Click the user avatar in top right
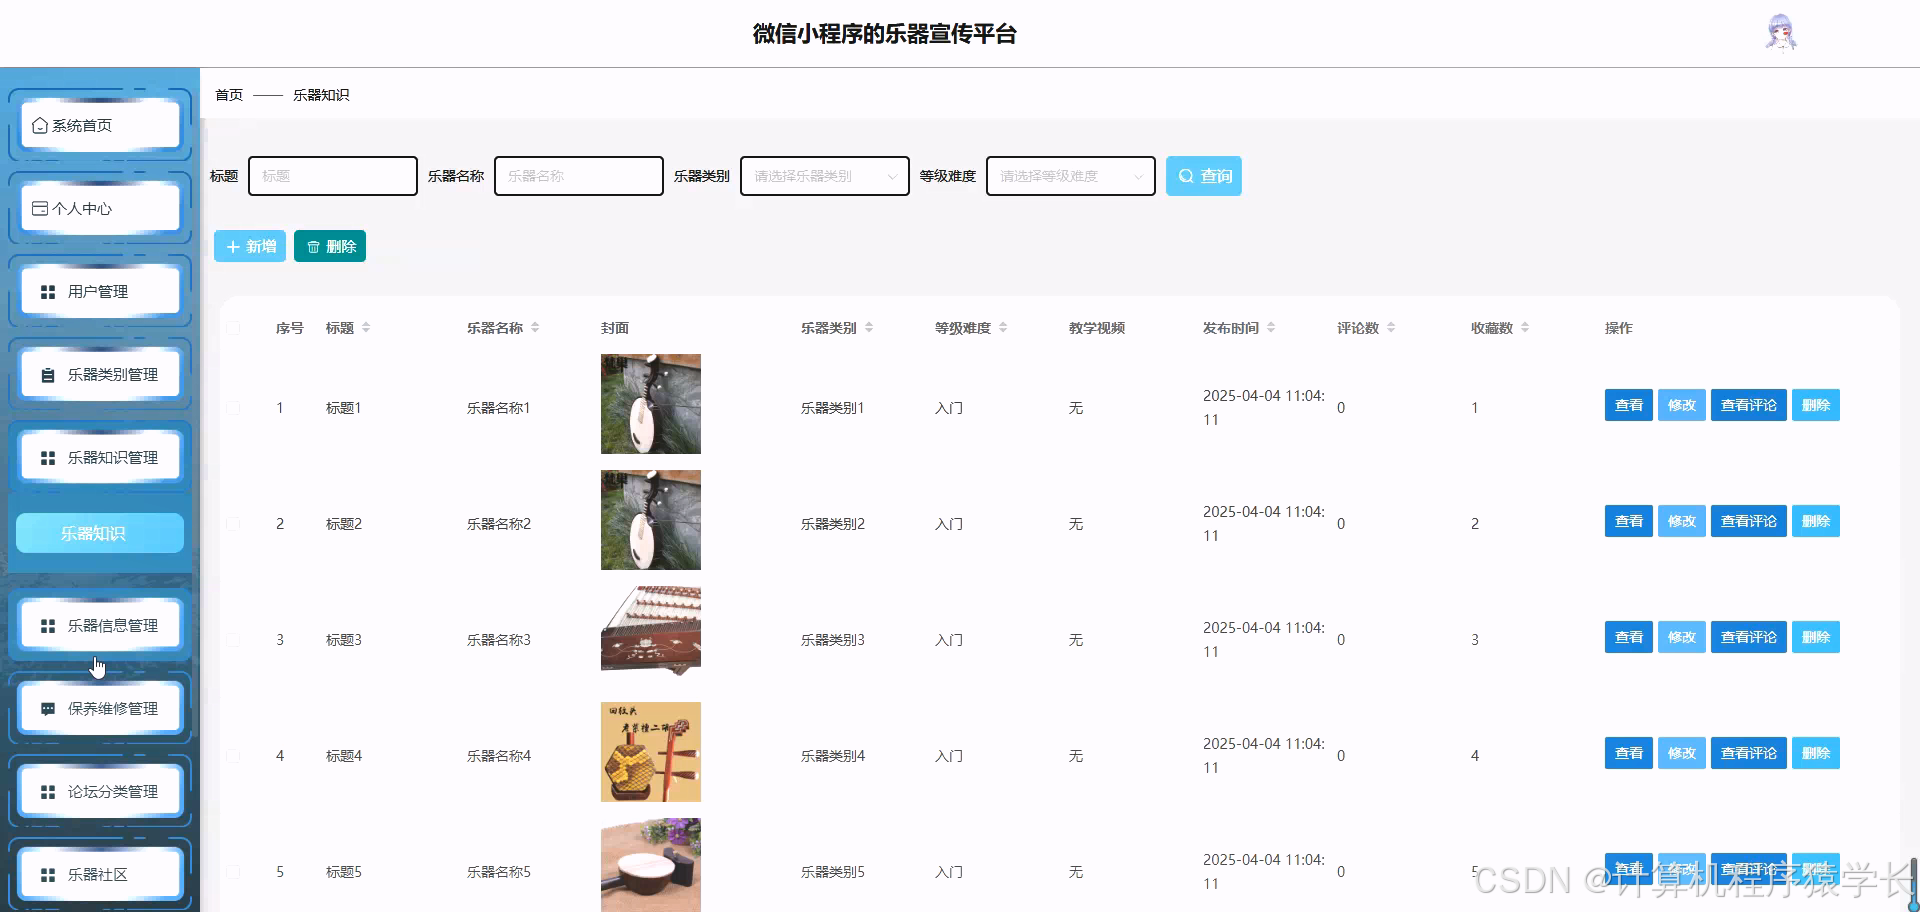This screenshot has height=912, width=1920. point(1781,32)
